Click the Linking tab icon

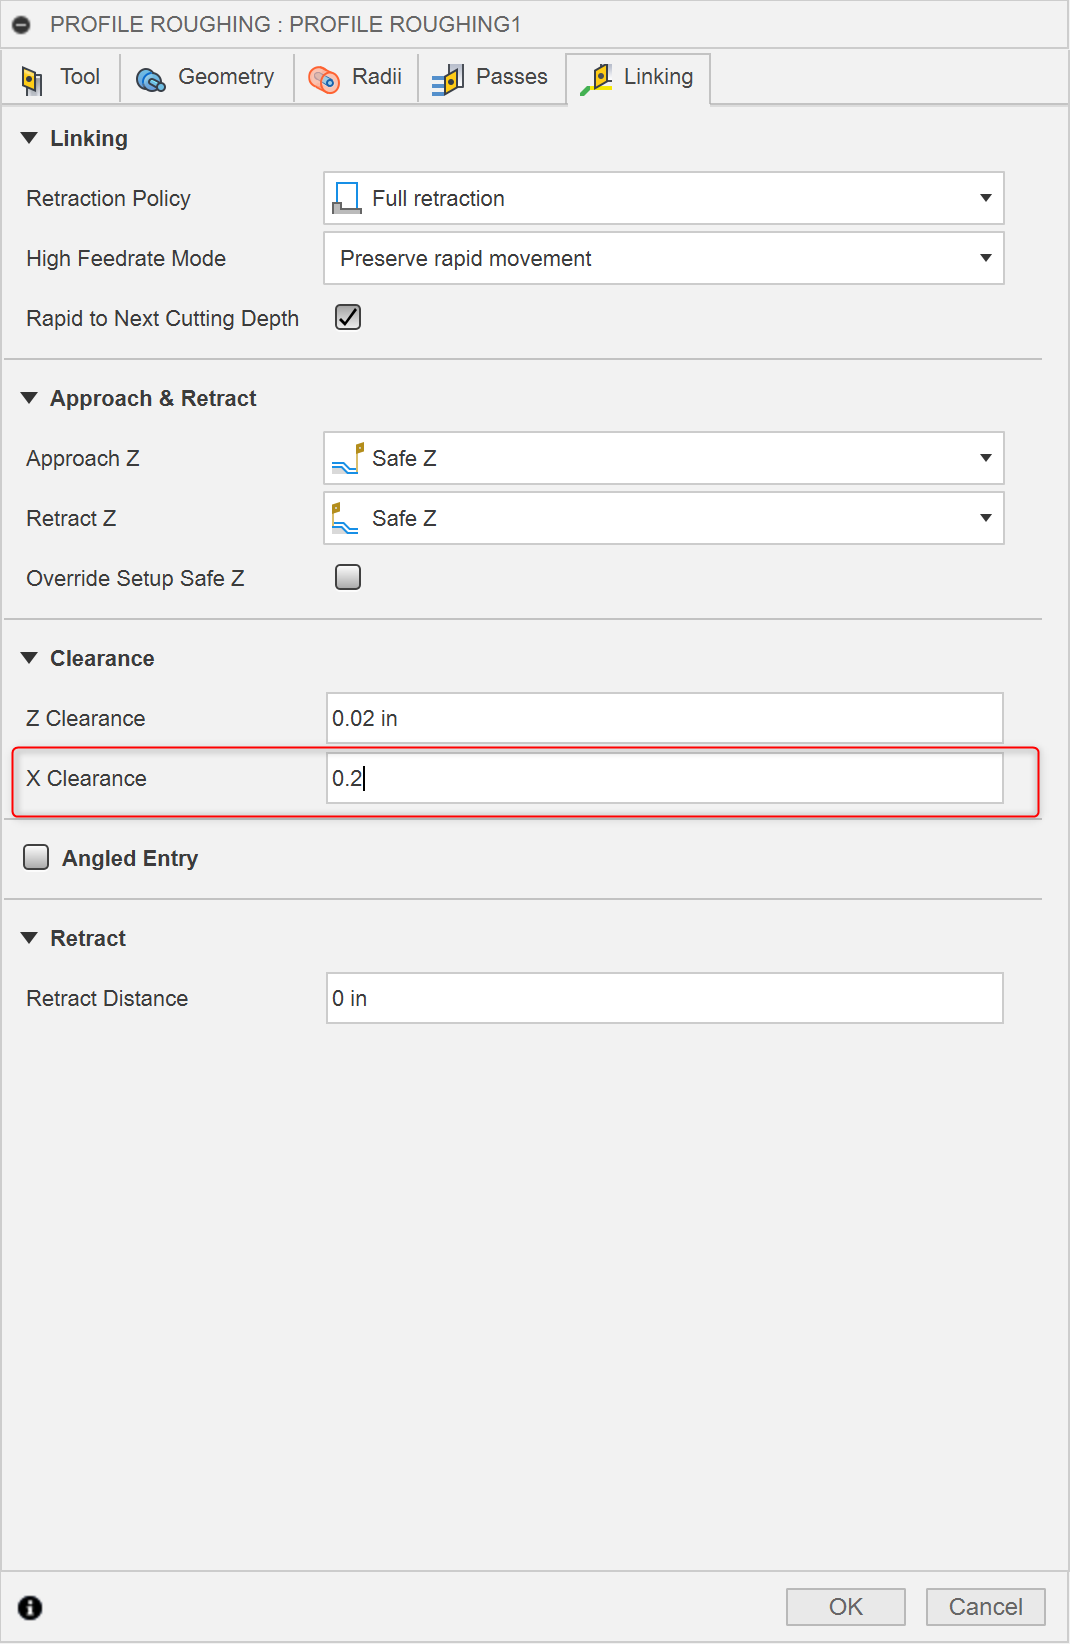[597, 79]
